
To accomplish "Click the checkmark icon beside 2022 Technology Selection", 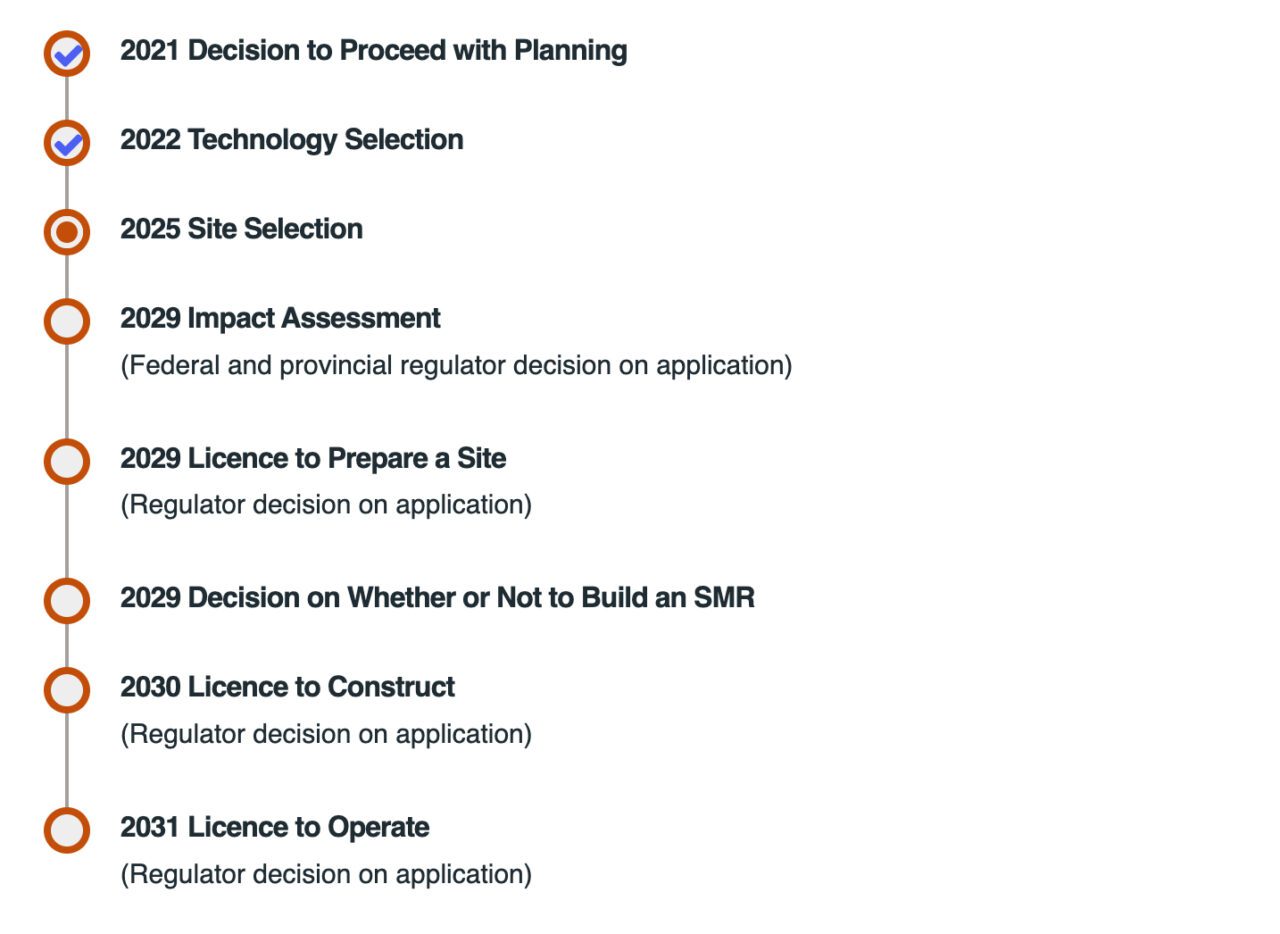I will pos(67,143).
